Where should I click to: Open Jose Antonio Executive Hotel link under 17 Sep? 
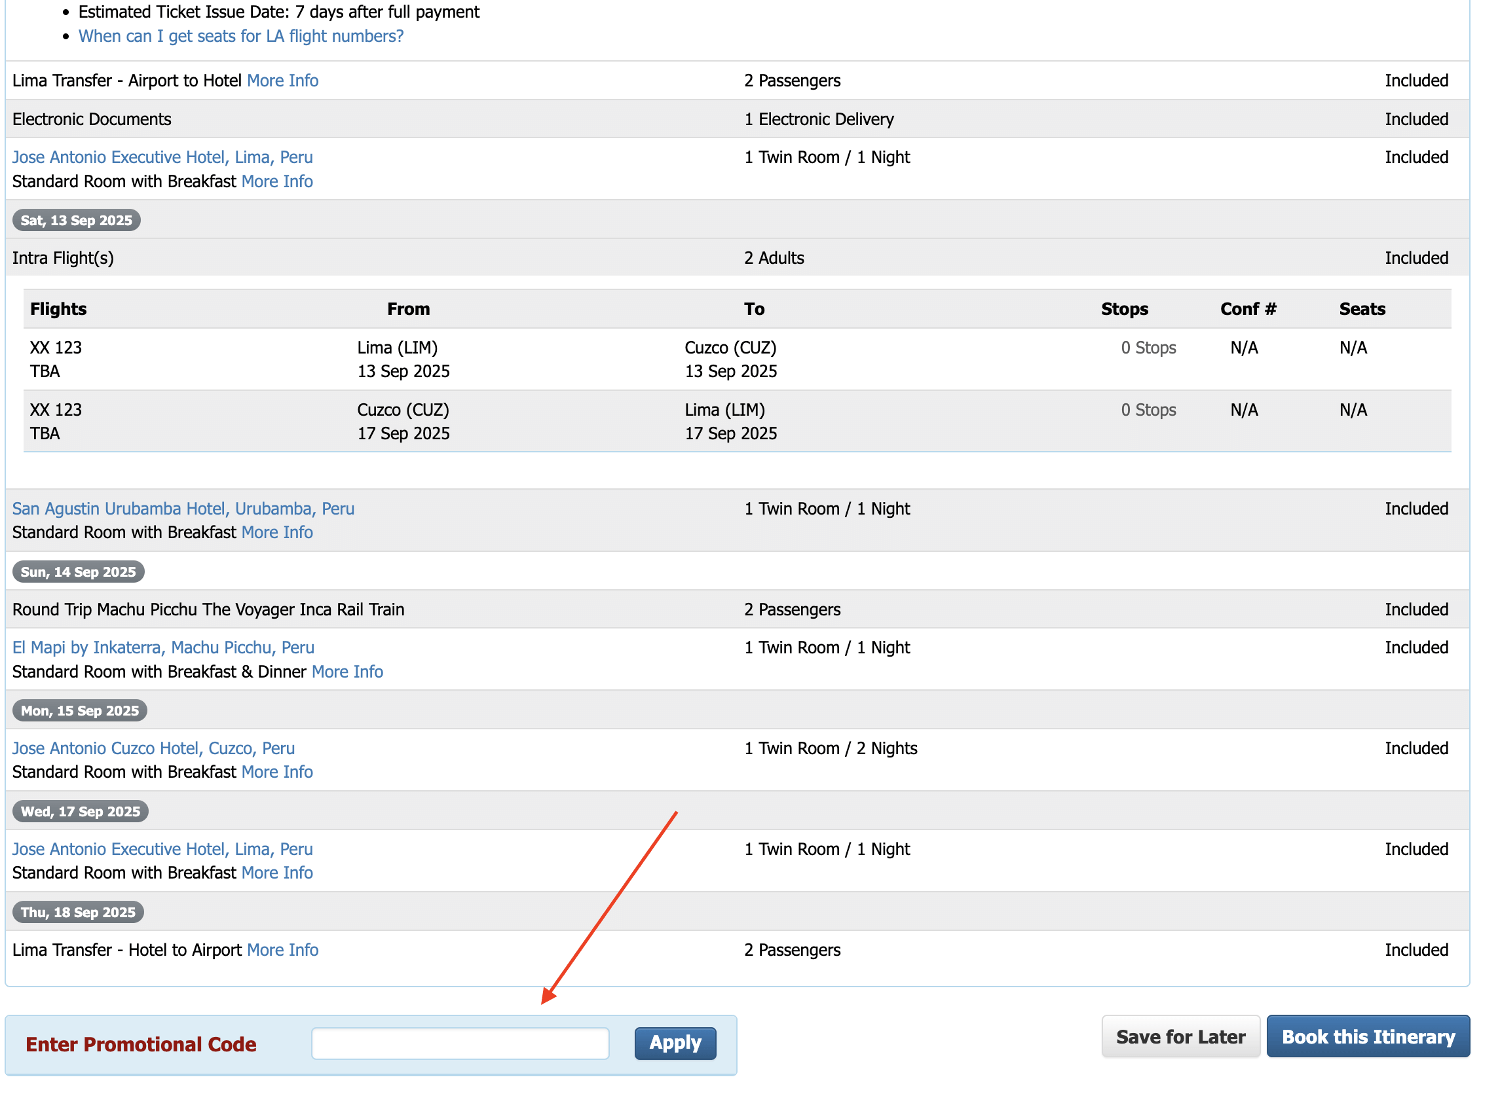tap(162, 849)
